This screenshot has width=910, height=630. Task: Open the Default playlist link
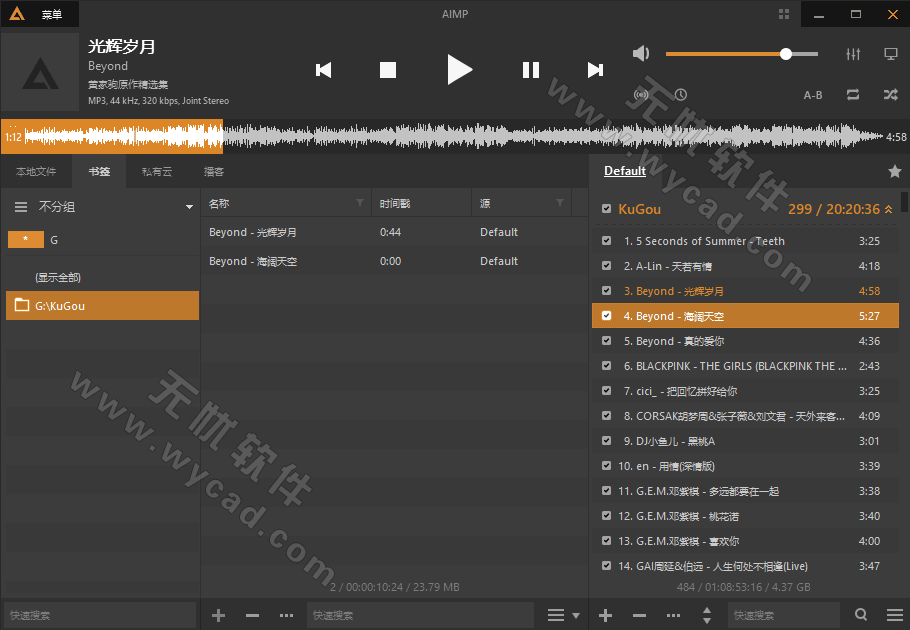625,171
